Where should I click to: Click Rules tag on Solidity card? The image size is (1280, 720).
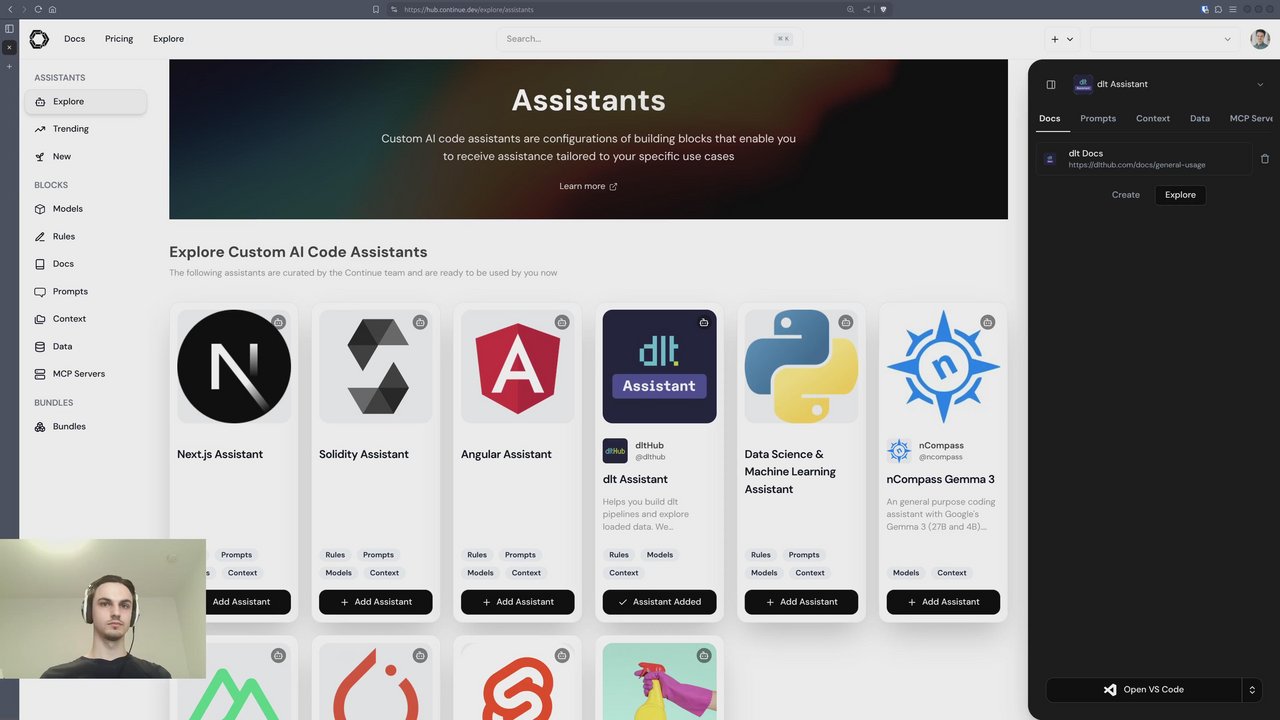click(x=335, y=555)
